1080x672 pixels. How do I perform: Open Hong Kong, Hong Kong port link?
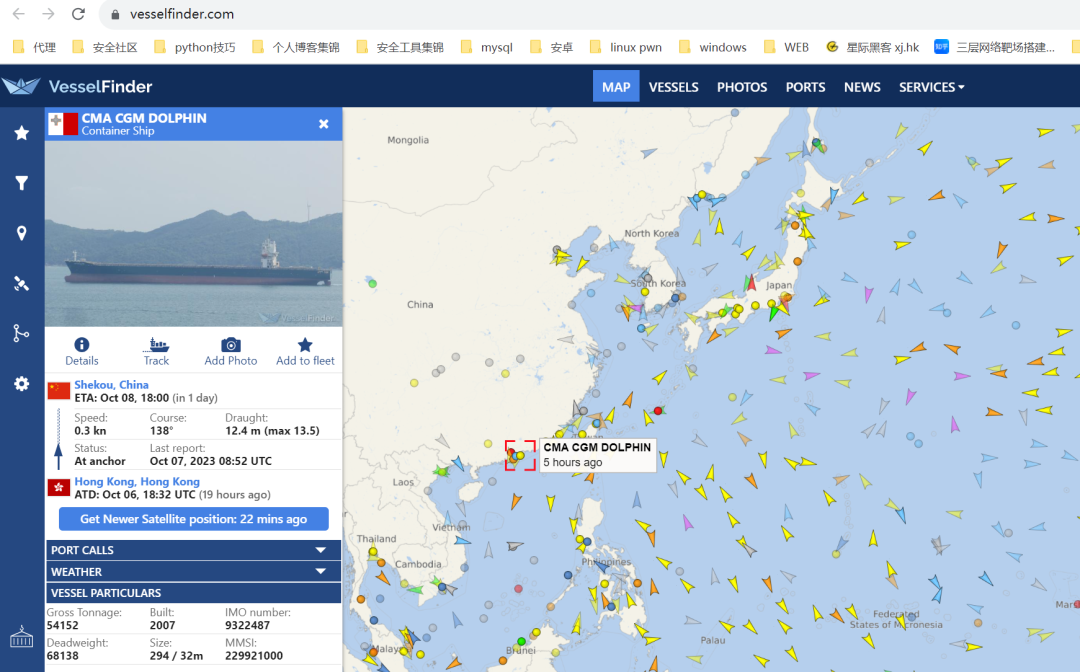137,481
